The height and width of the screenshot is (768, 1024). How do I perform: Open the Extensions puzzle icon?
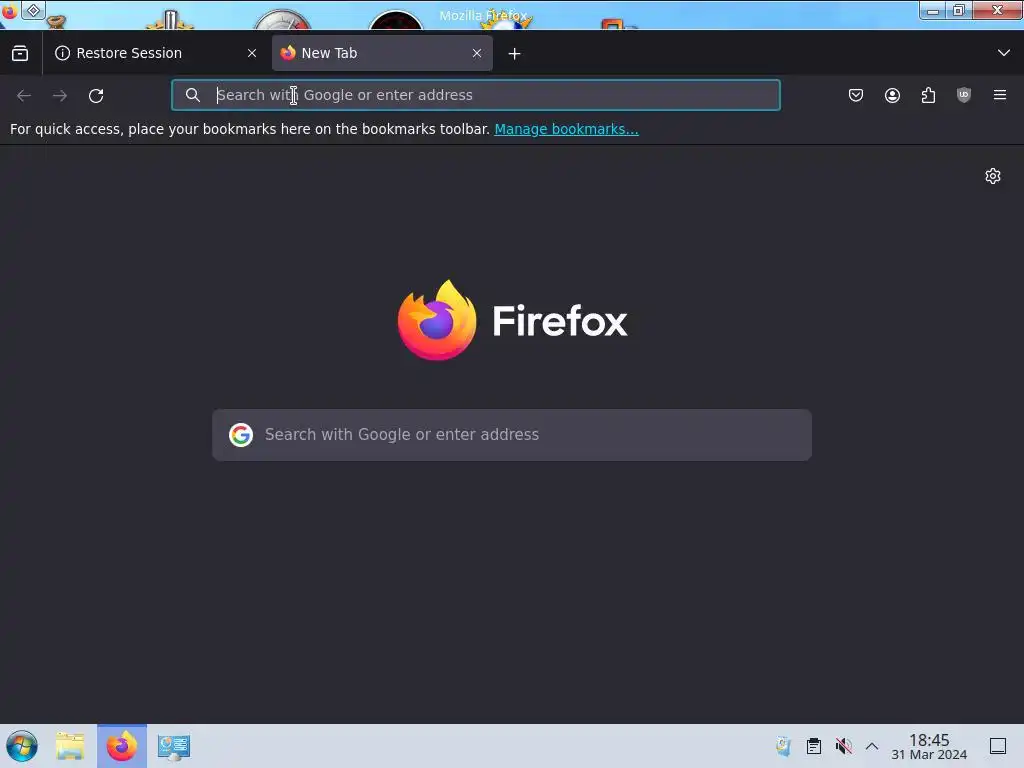[928, 95]
